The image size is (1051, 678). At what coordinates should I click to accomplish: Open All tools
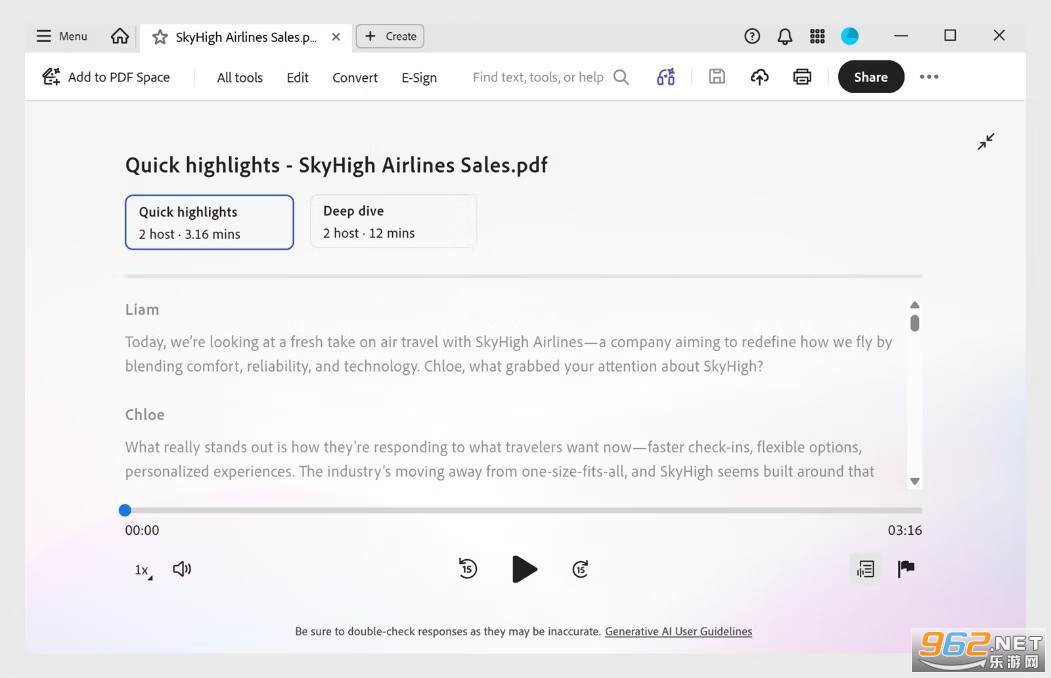pyautogui.click(x=239, y=78)
